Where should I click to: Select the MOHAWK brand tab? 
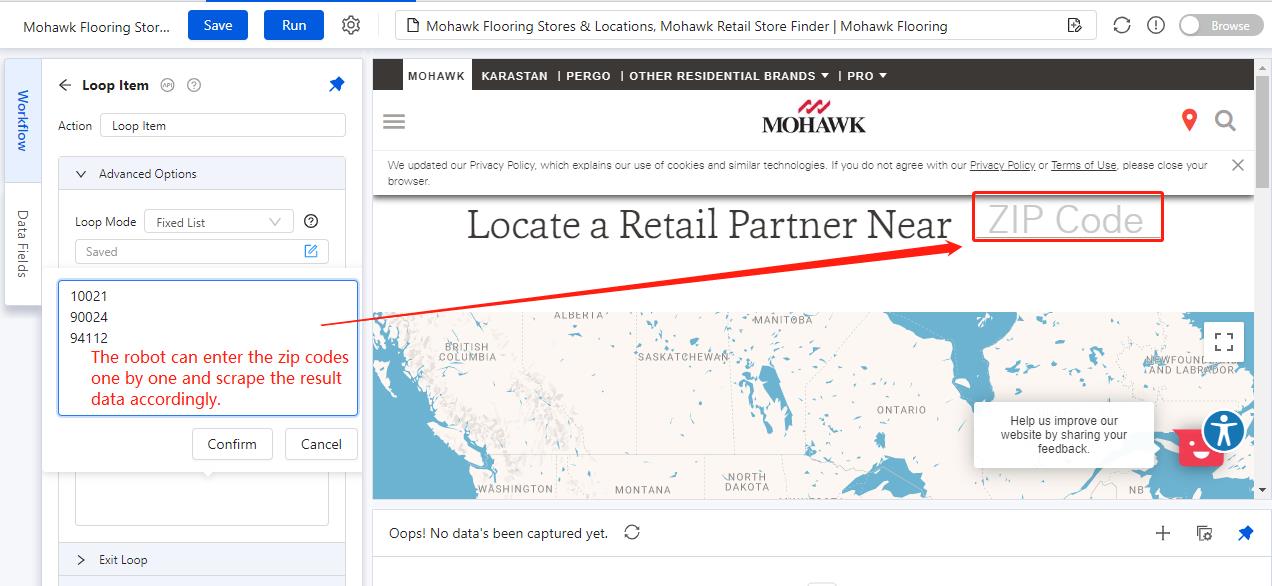pos(436,76)
